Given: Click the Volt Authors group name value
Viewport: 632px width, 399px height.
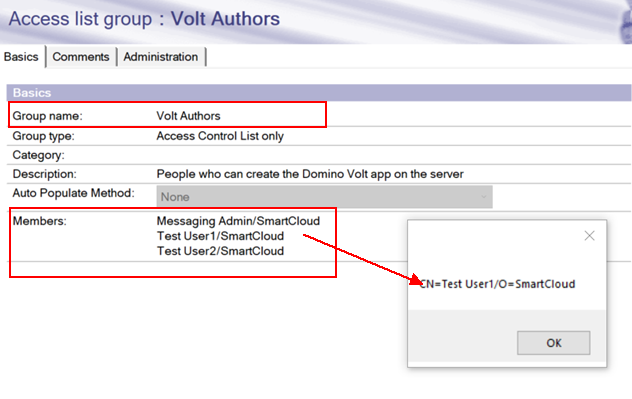Looking at the screenshot, I should point(188,116).
